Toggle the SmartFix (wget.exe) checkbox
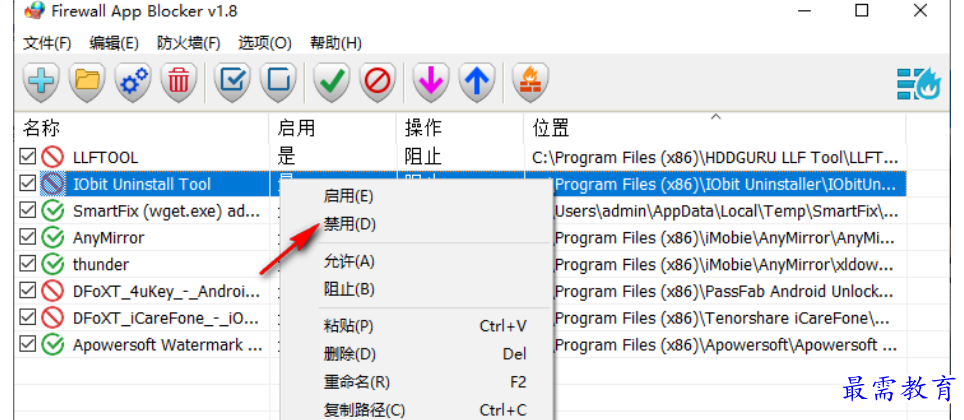 coord(27,211)
